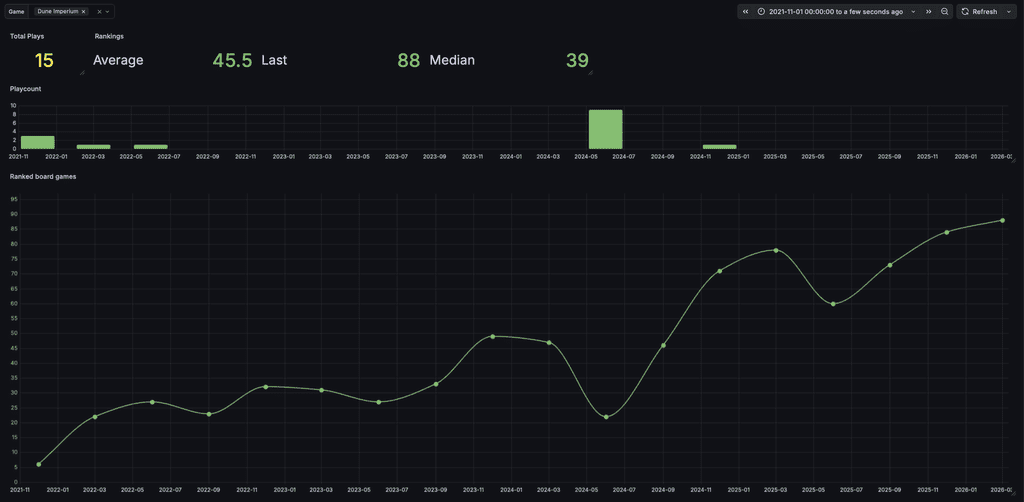Screen dimensions: 1024x502
Task: Zoom out the time range
Action: pos(944,12)
